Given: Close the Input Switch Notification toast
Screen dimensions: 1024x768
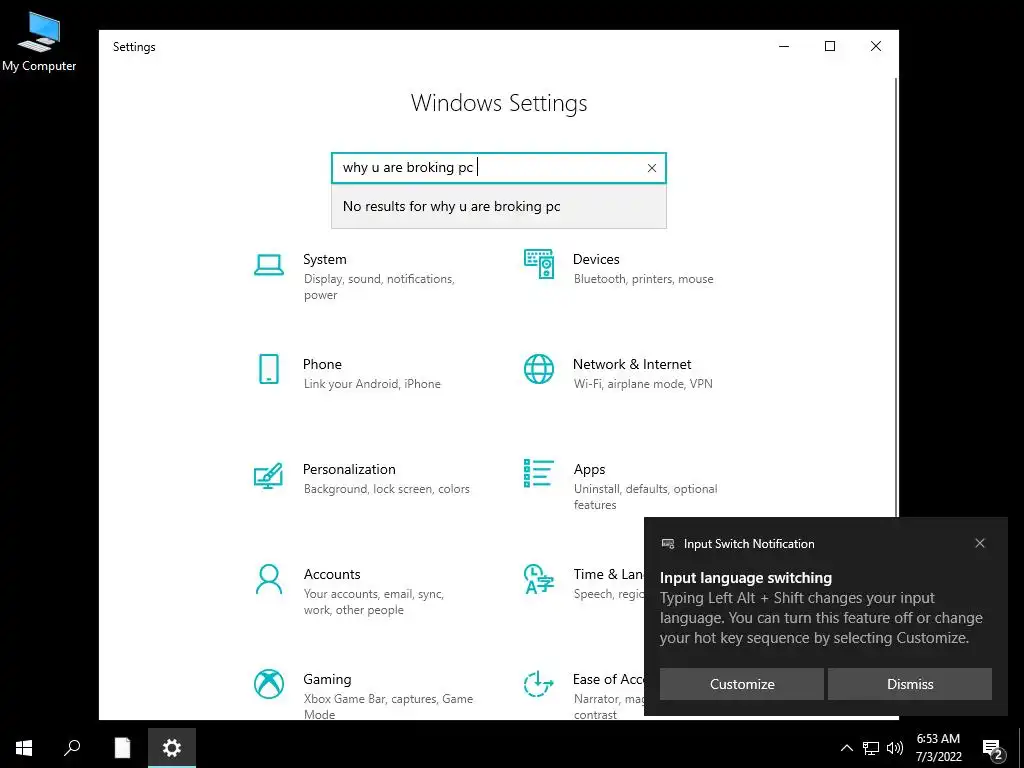Looking at the screenshot, I should (980, 543).
